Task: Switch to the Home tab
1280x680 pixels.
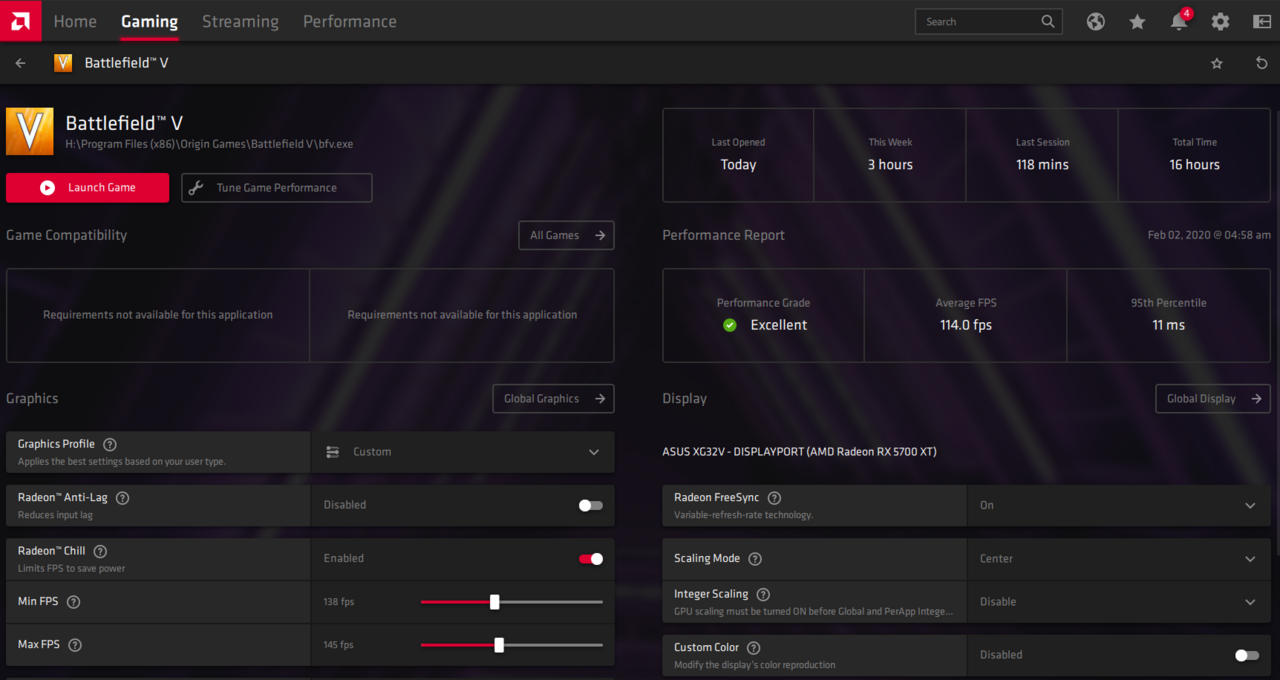Action: click(x=75, y=21)
